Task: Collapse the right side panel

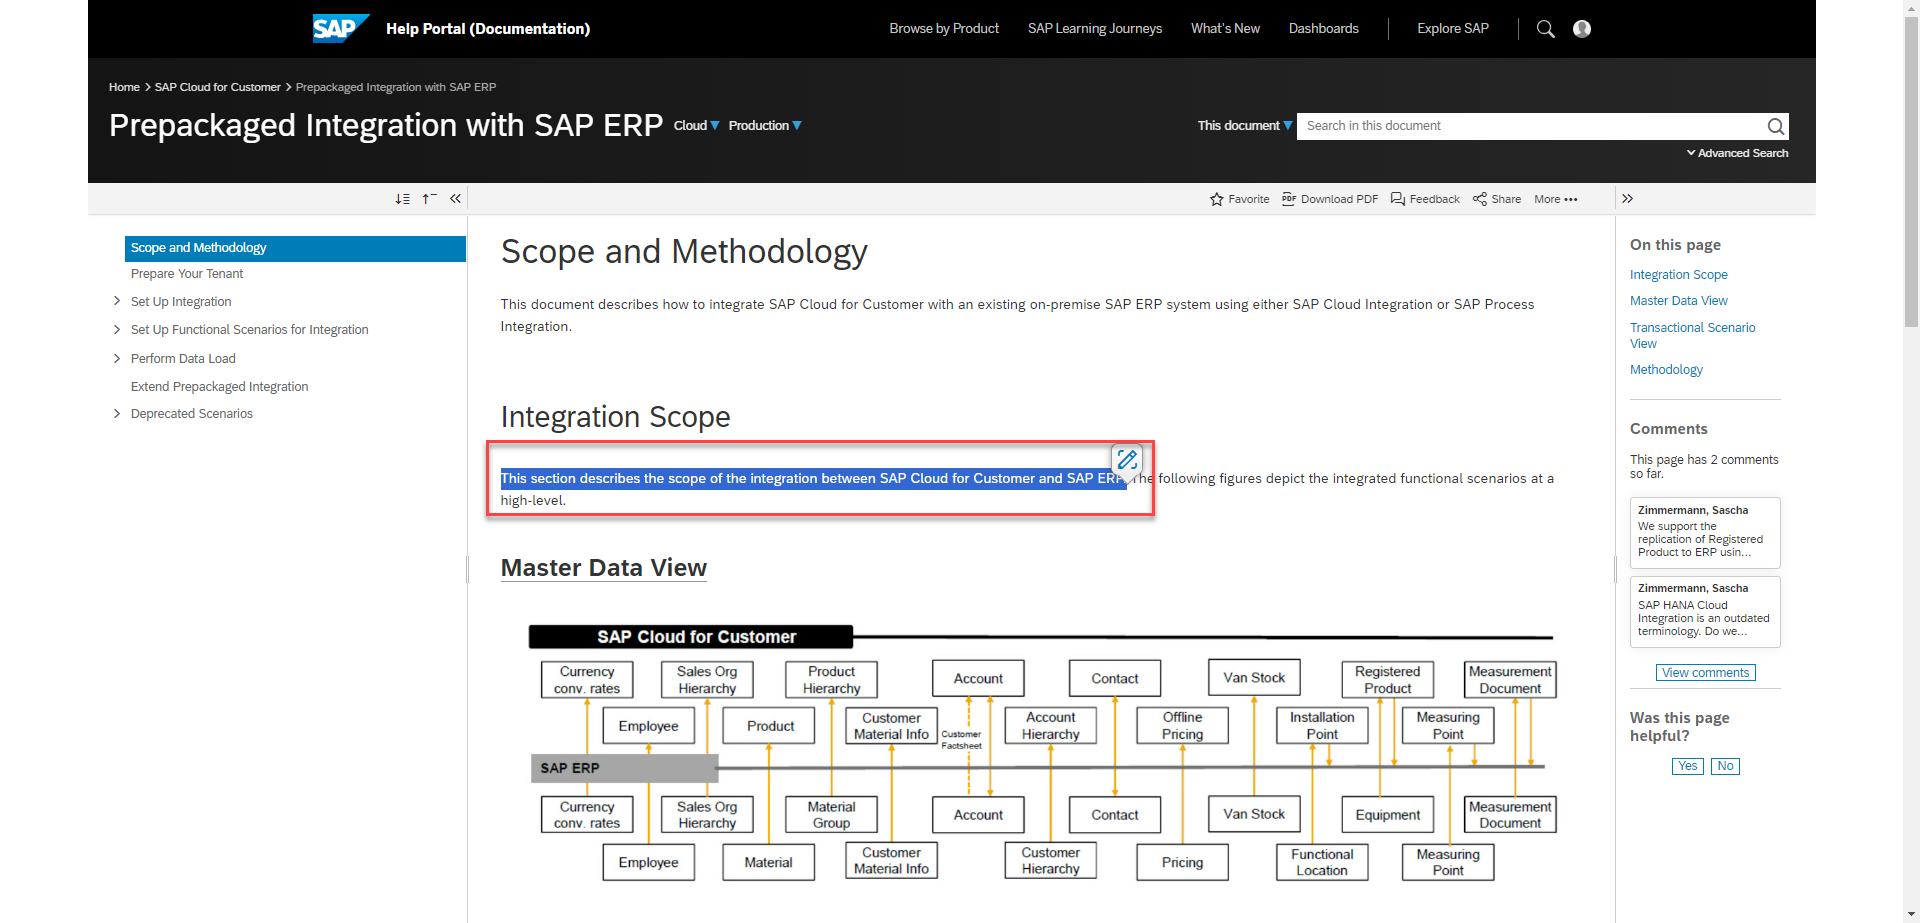Action: 1627,199
